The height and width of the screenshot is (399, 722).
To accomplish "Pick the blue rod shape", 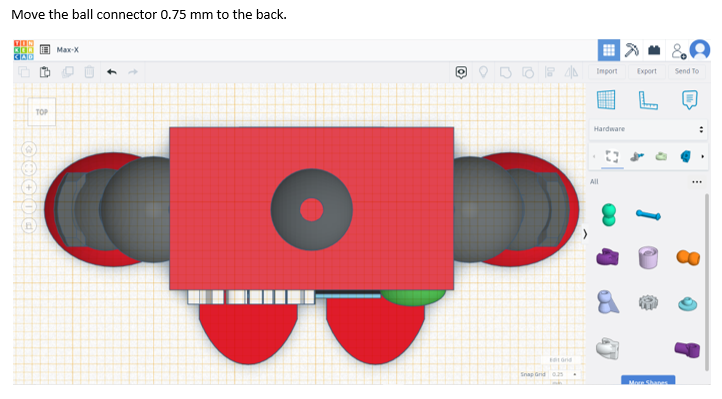I will pyautogui.click(x=648, y=214).
